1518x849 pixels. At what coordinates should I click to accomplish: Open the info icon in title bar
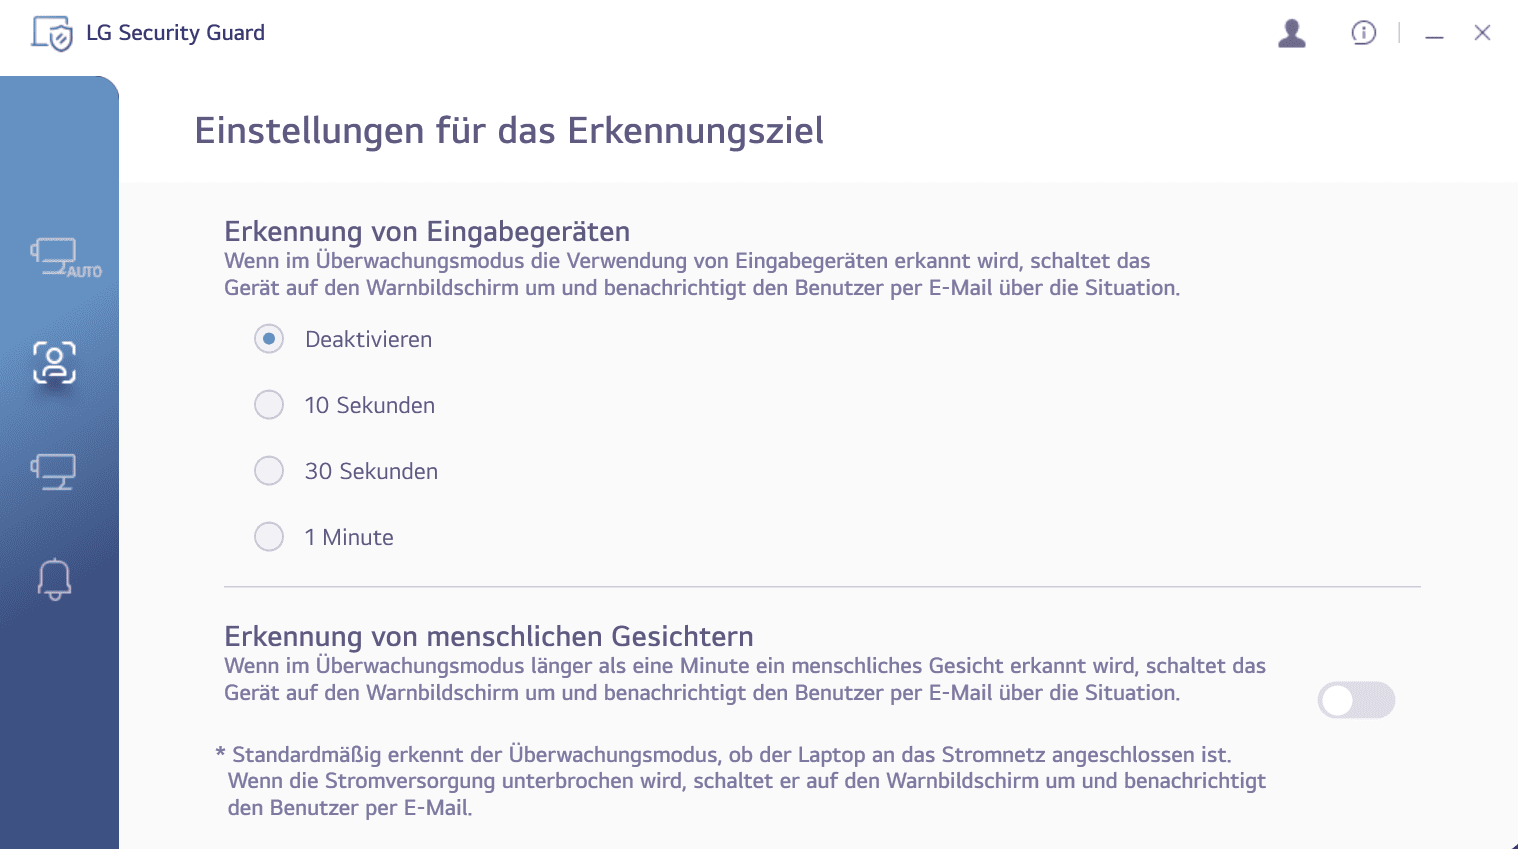tap(1363, 33)
